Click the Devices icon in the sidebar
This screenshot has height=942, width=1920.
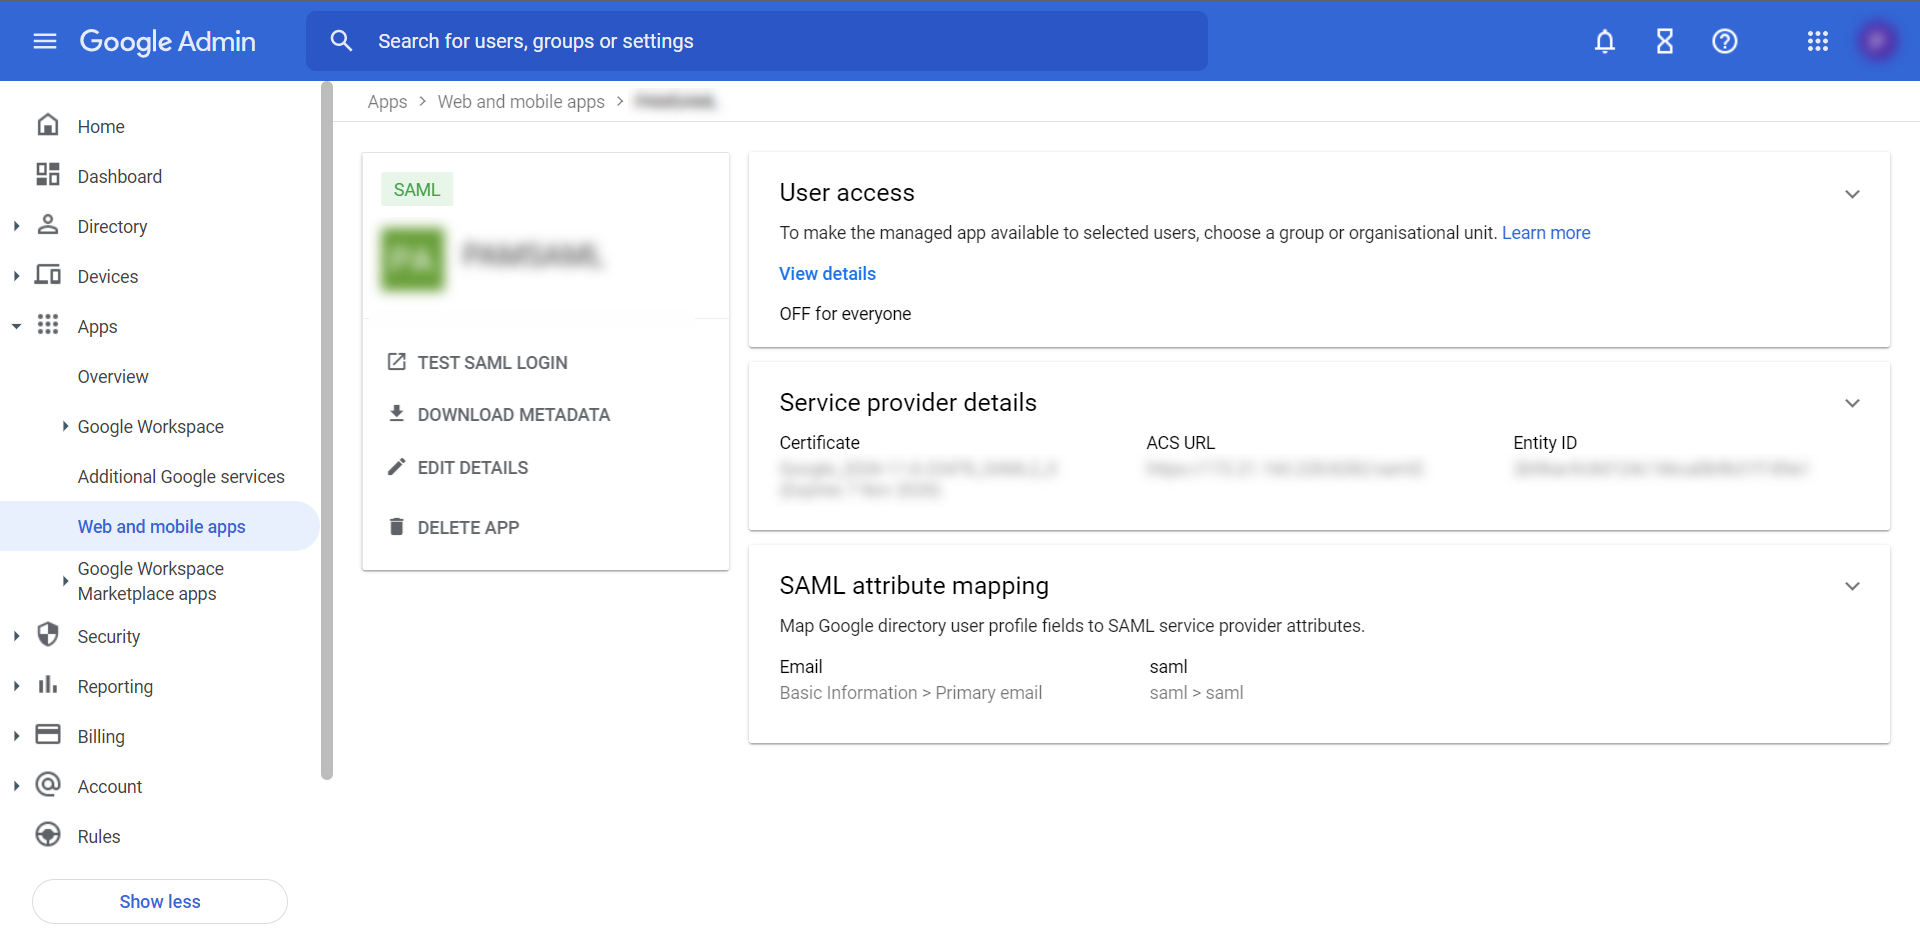47,275
